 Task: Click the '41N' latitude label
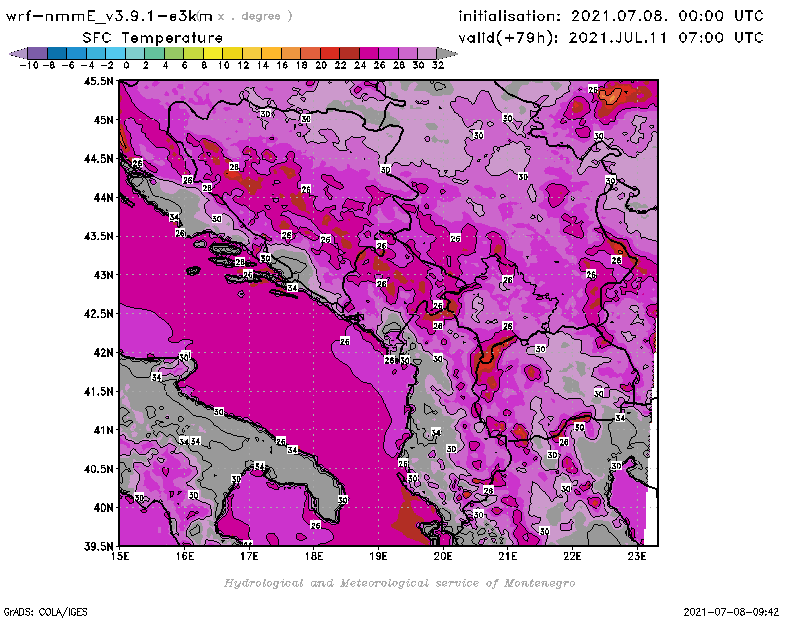[x=104, y=430]
